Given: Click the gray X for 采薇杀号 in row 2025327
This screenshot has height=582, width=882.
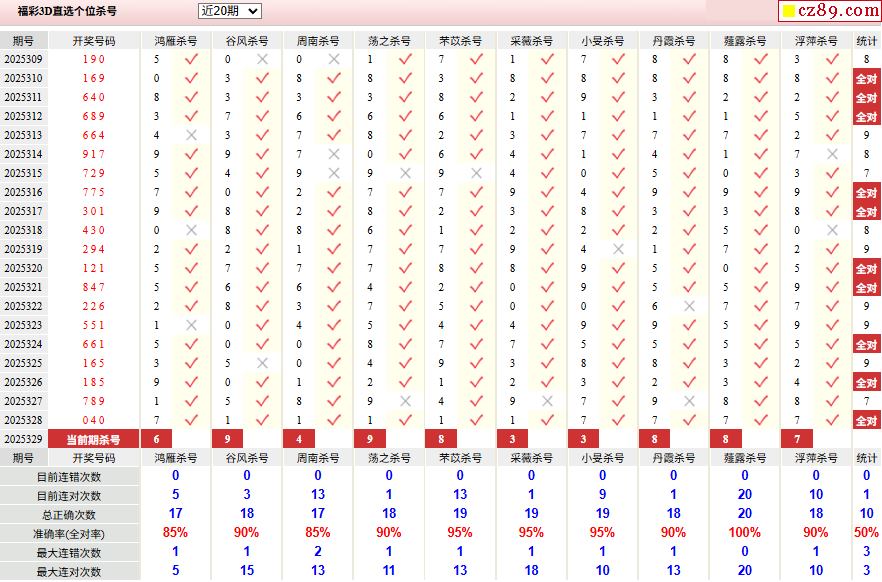Looking at the screenshot, I should pyautogui.click(x=547, y=401).
